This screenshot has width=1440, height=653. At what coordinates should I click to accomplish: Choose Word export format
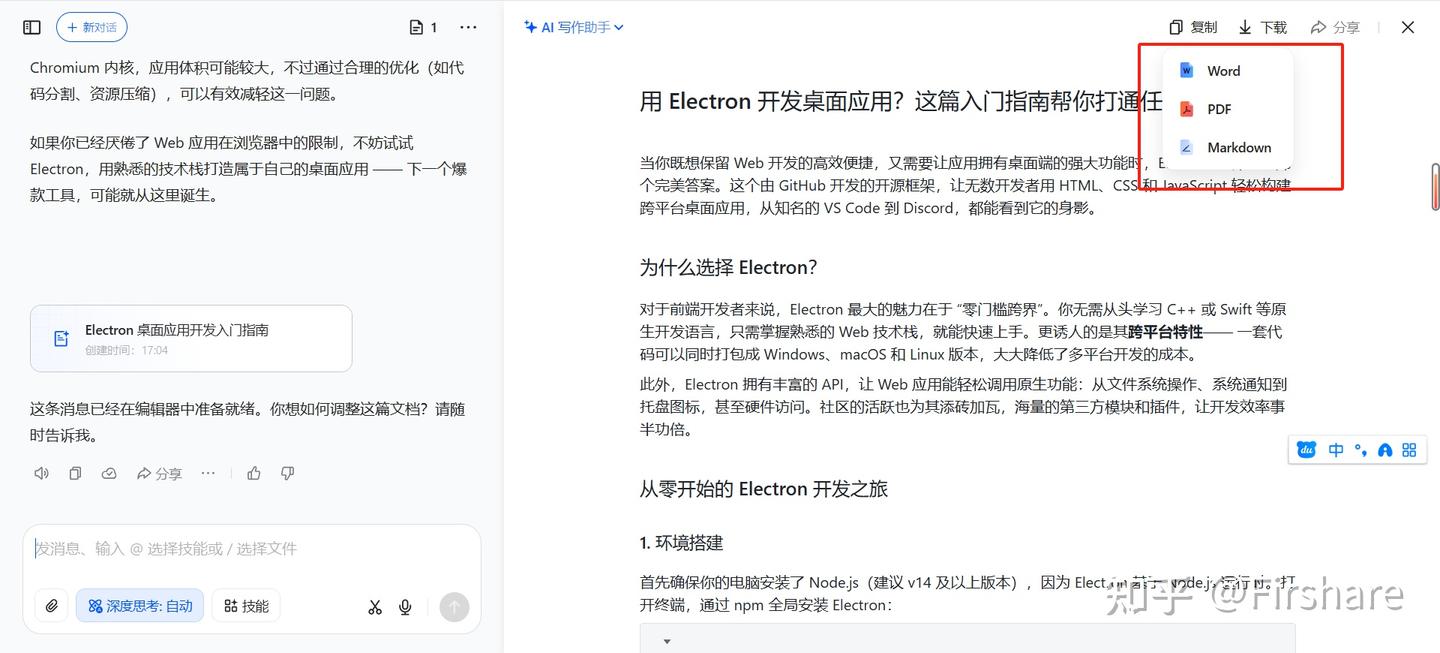click(1228, 71)
